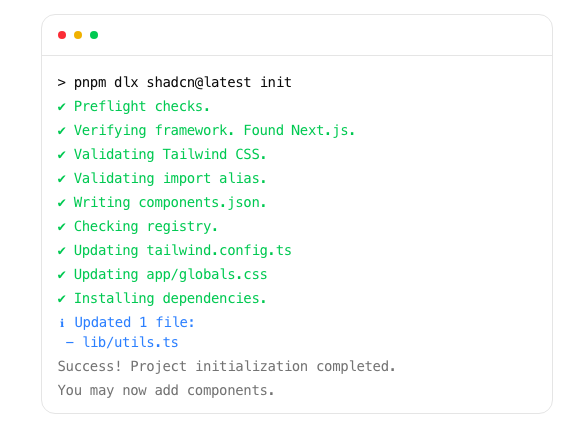Image resolution: width=588 pixels, height=430 pixels.
Task: Click the 'Checking registry.' line
Action: (x=146, y=226)
